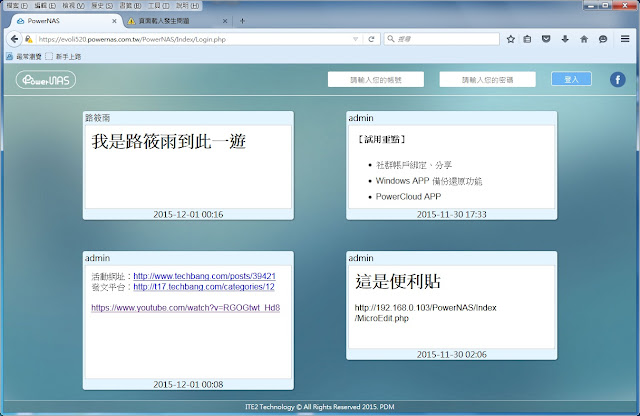This screenshot has height=416, width=640.
Task: Open the techbang.com/posts/39421 link
Action: coord(204,276)
